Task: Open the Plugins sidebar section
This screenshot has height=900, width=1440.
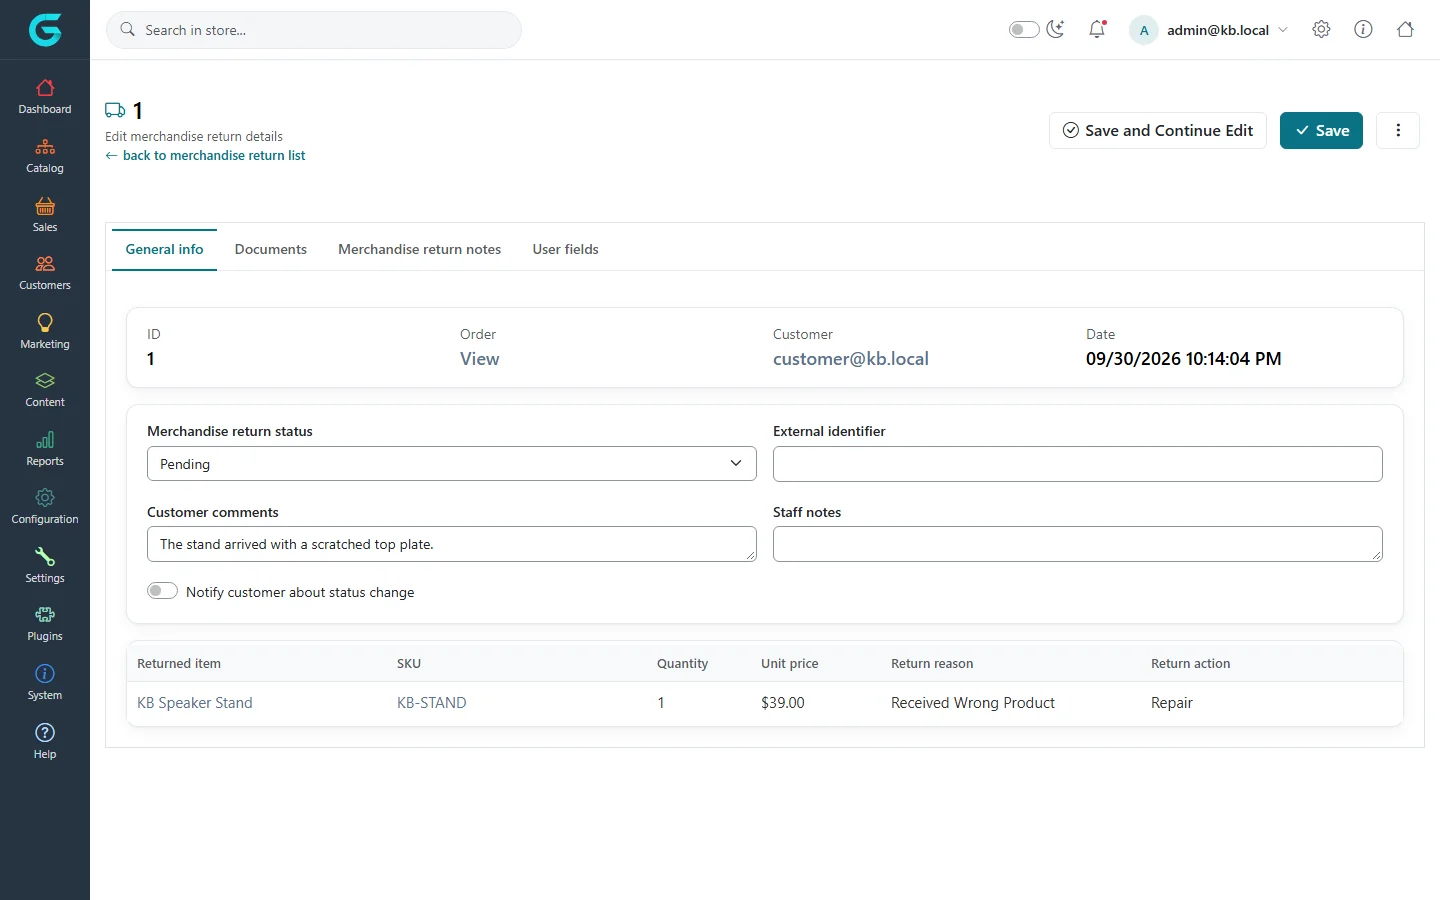Action: (45, 624)
